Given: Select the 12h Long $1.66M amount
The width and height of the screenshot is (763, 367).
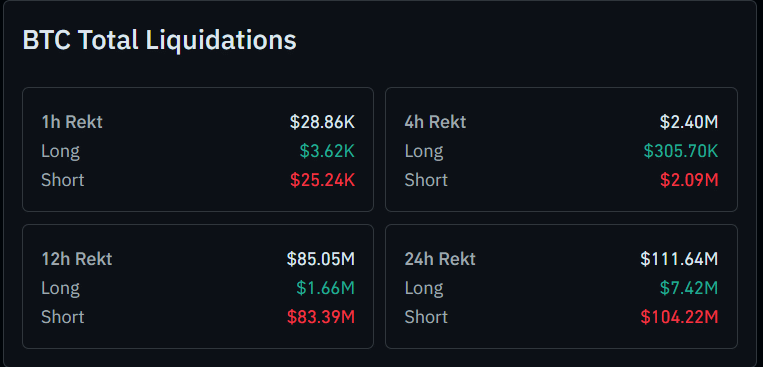Looking at the screenshot, I should coord(326,288).
